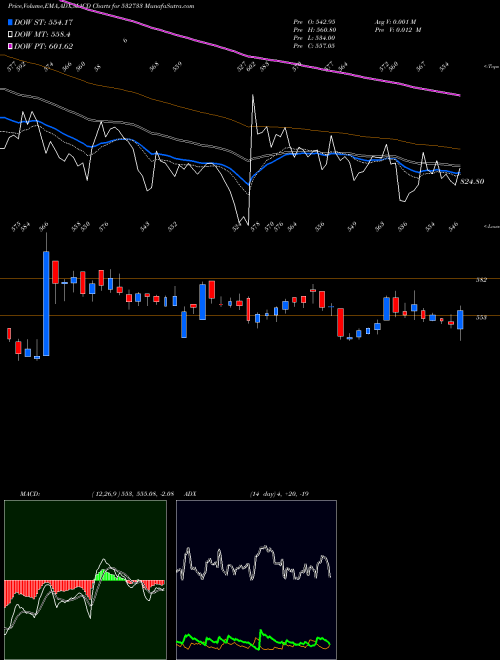Click the last blue candlestick at the far right
This screenshot has width=500, height=660.
[460, 319]
